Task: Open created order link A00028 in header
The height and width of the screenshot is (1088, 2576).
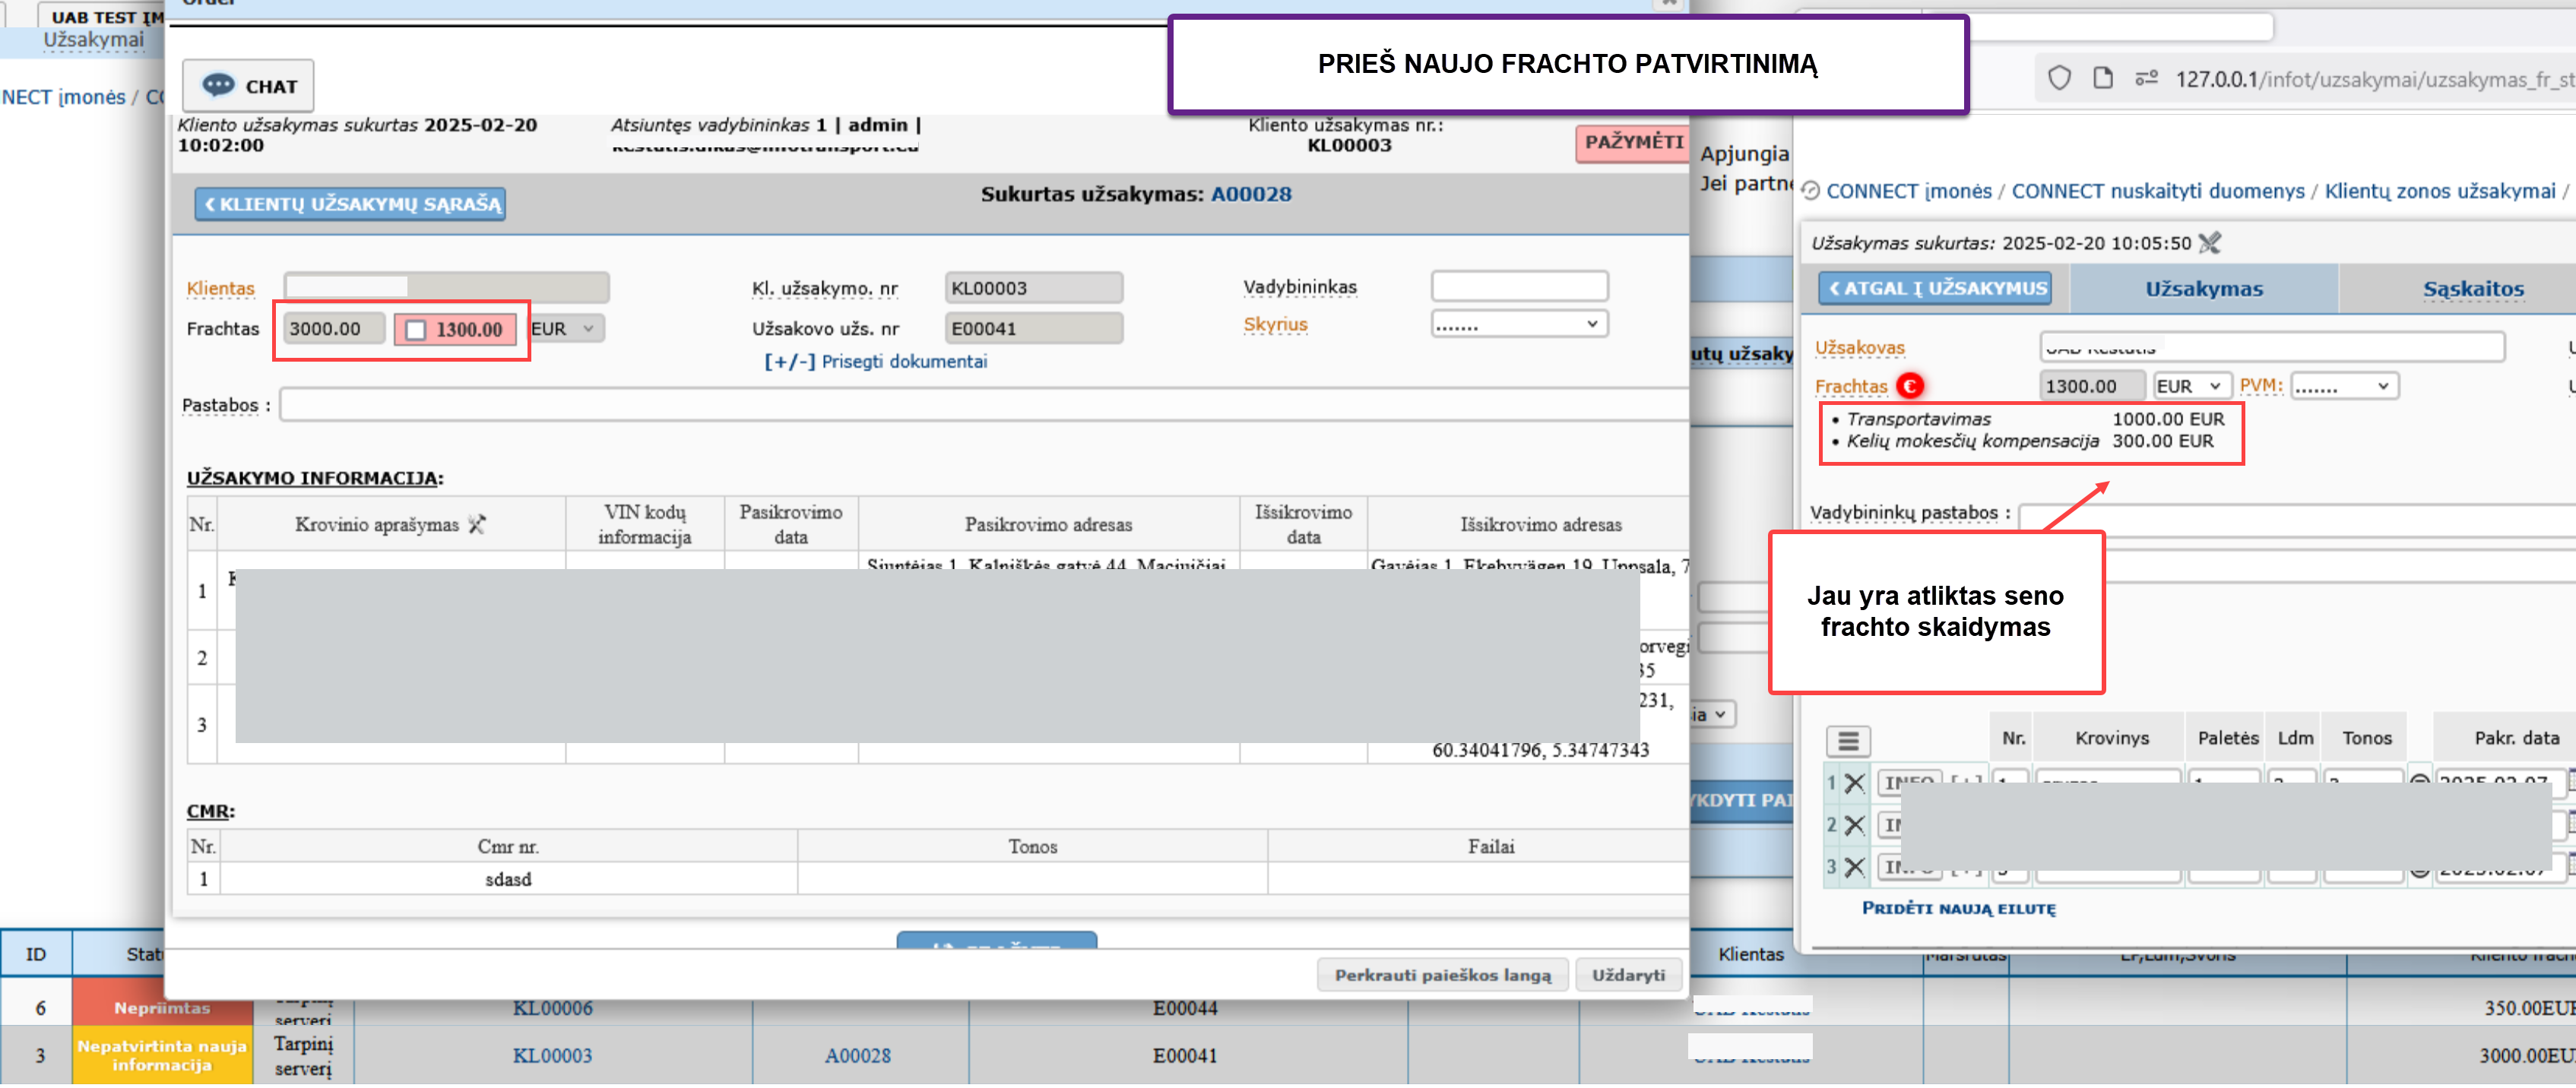Action: [1250, 194]
